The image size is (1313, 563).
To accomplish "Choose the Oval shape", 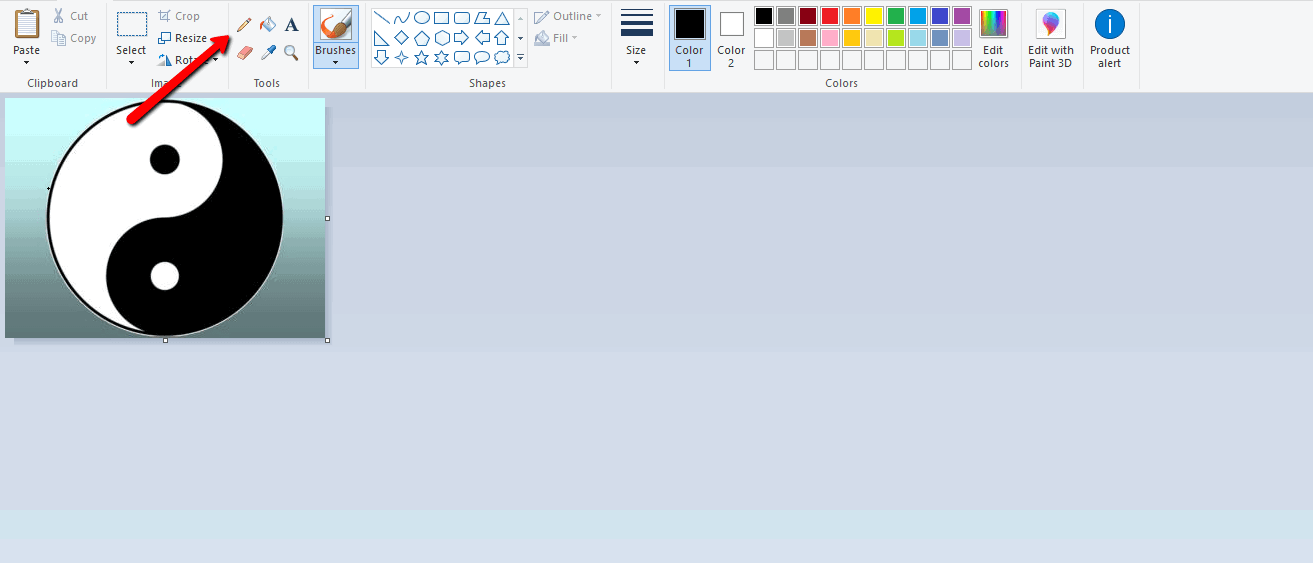I will click(x=422, y=18).
